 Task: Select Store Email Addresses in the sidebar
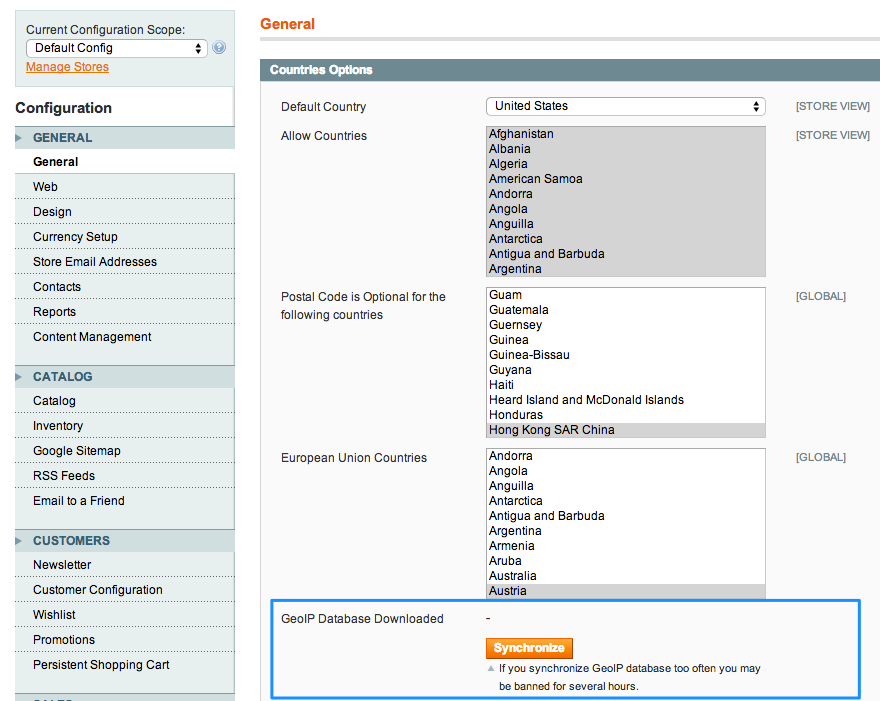click(x=125, y=262)
